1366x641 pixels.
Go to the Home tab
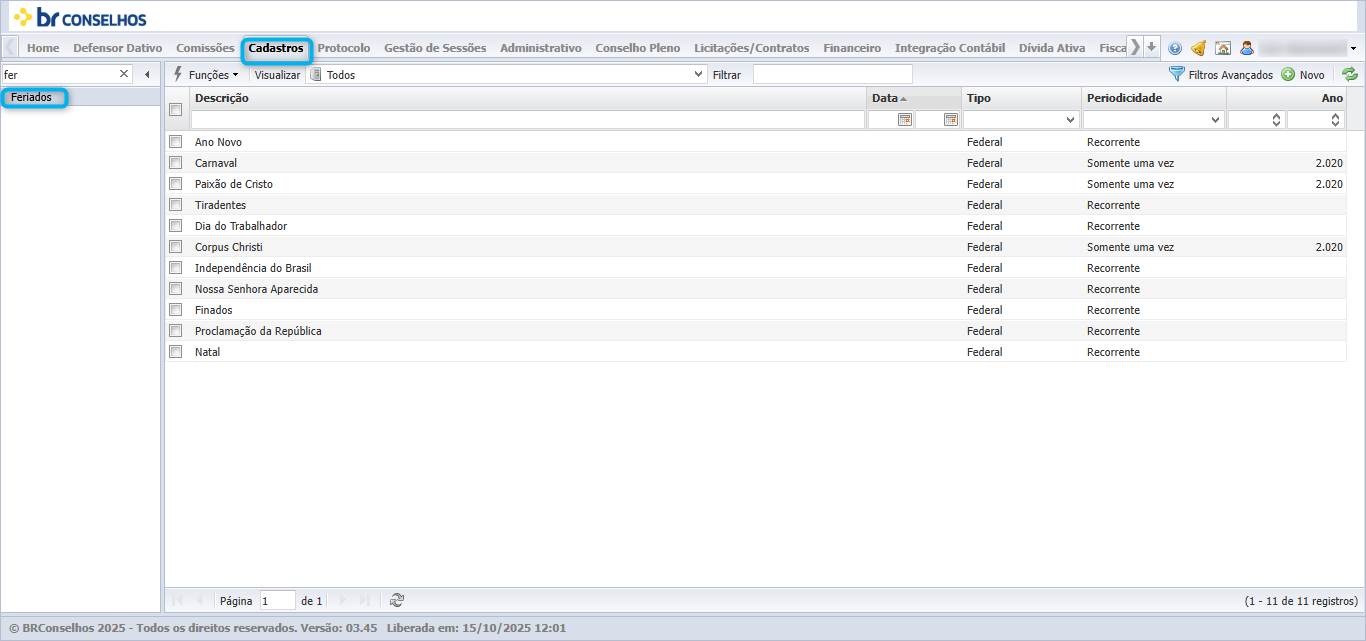coord(43,48)
